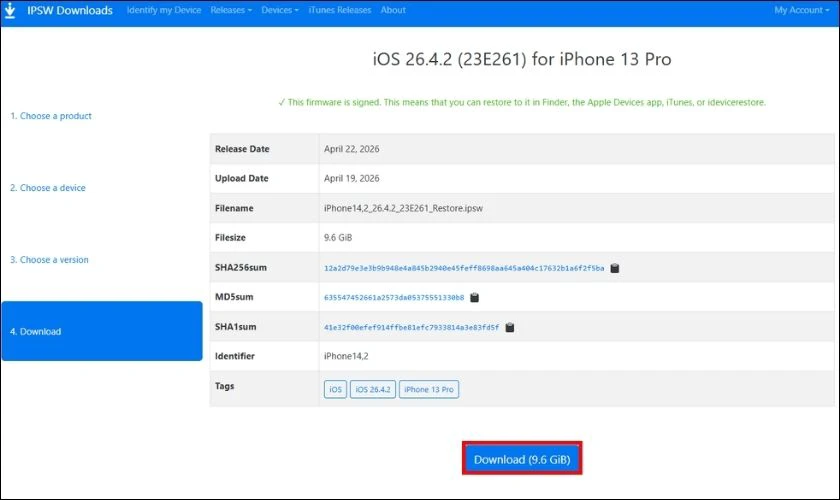This screenshot has width=840, height=500.
Task: Open the Devices dropdown menu
Action: [x=280, y=10]
